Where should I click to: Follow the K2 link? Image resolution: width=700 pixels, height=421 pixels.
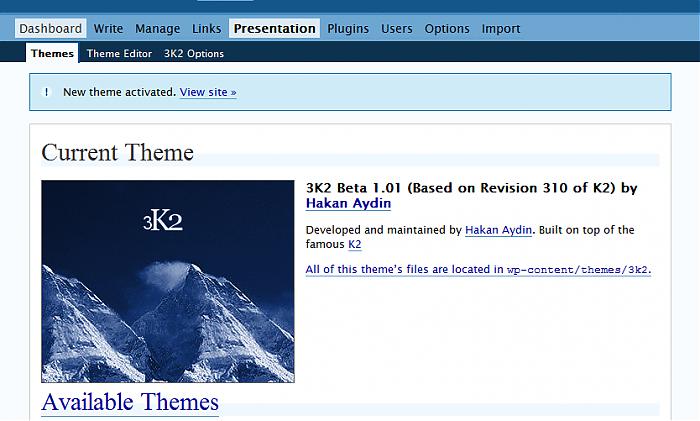pos(354,244)
